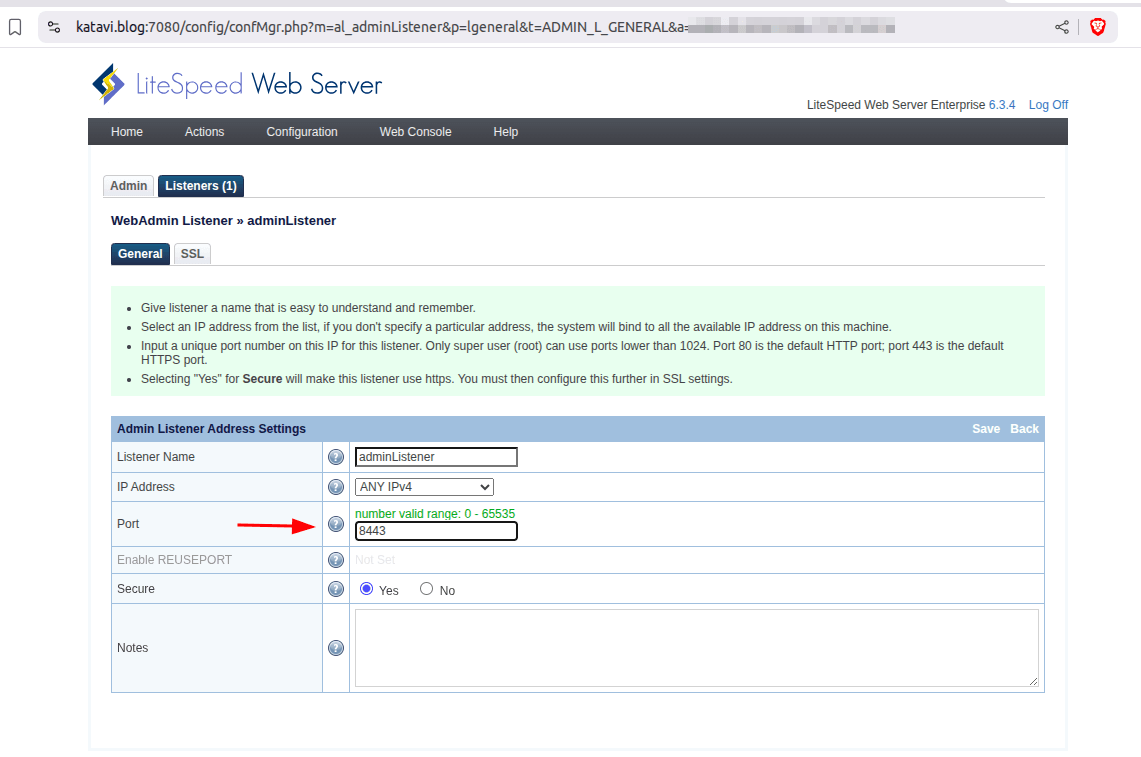This screenshot has width=1141, height=757.
Task: Open help for the Listener Name field
Action: [x=335, y=456]
